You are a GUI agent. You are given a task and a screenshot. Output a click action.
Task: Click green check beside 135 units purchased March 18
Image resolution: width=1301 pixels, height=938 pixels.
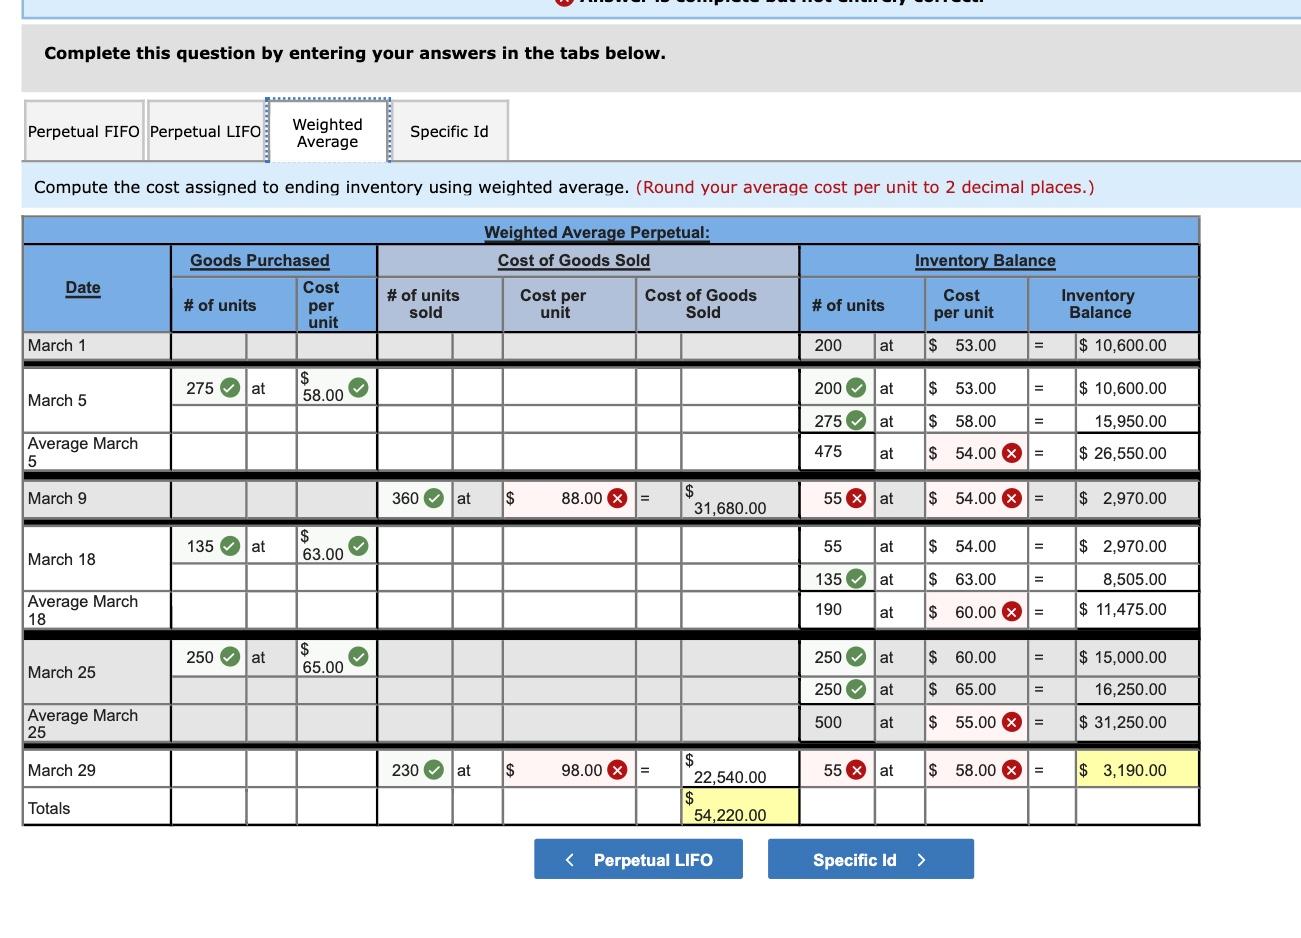point(230,546)
